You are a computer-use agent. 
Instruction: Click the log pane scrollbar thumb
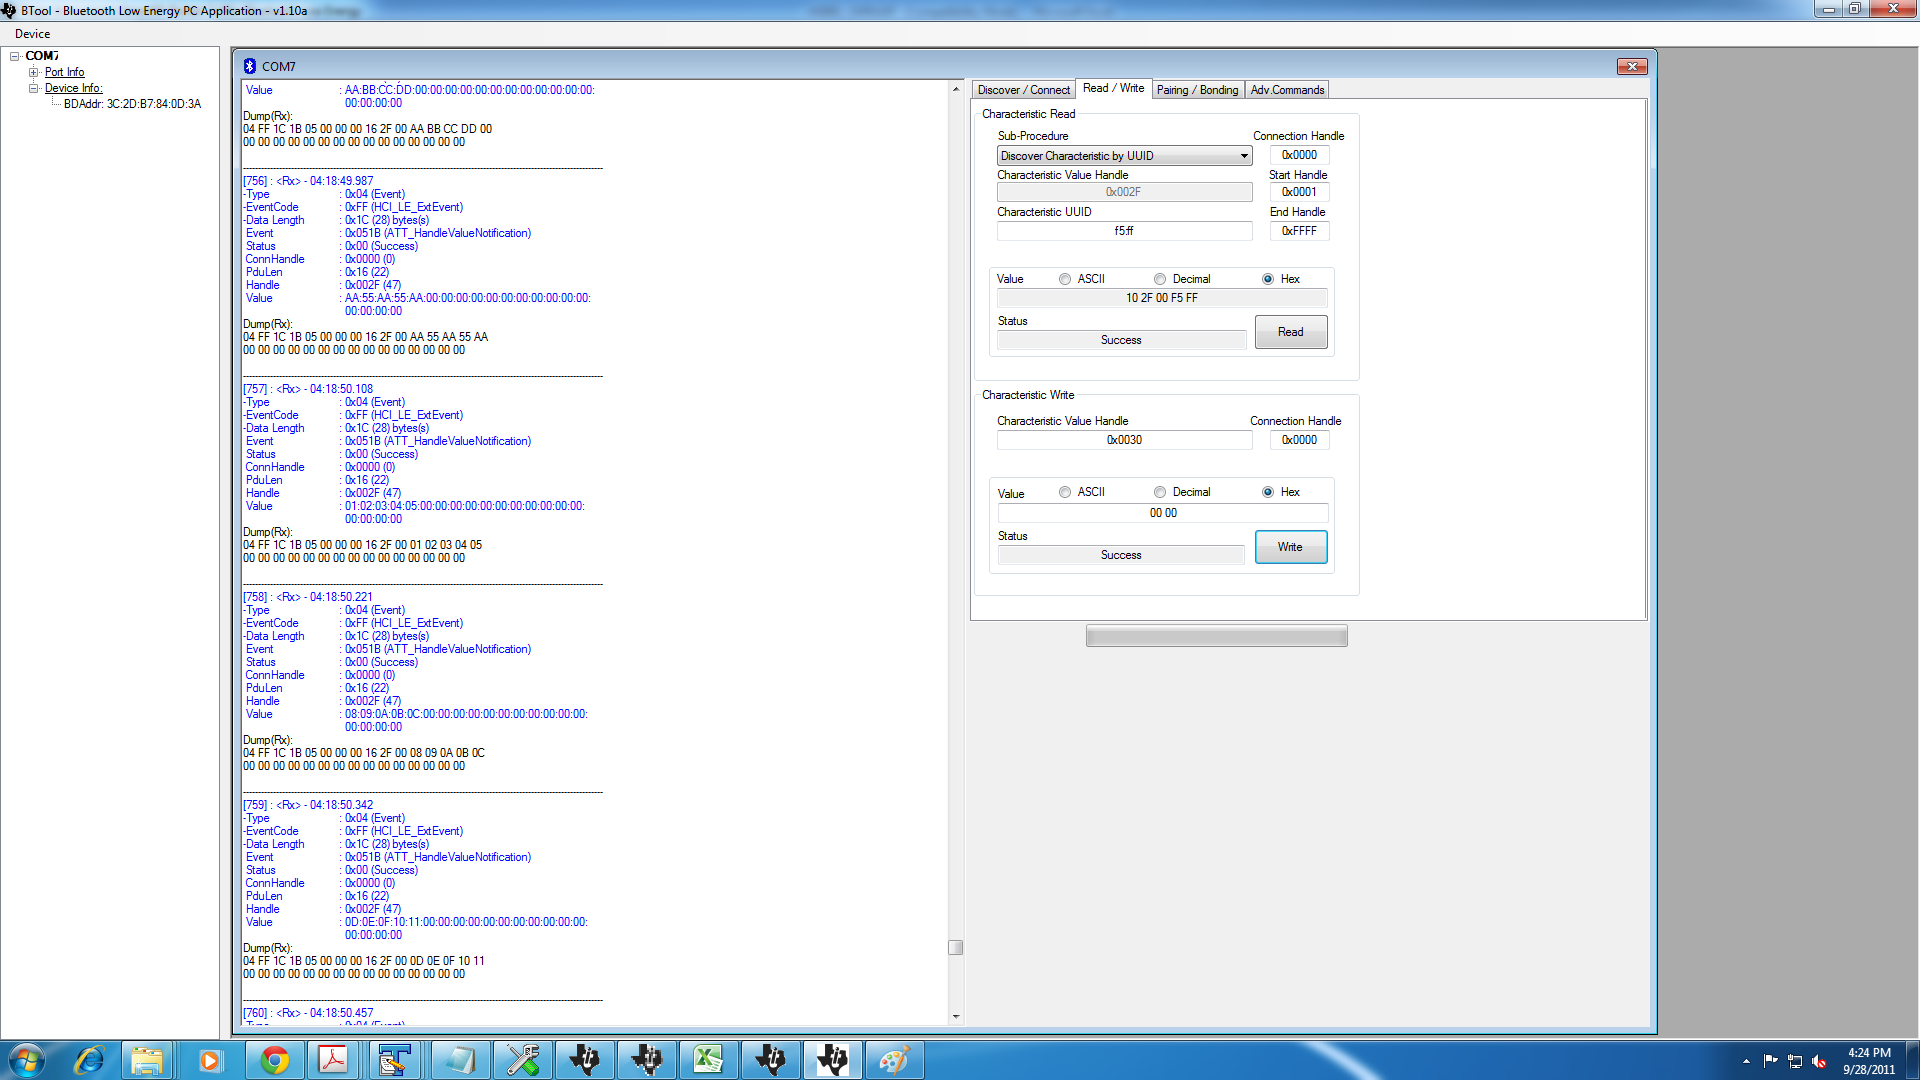pos(955,947)
